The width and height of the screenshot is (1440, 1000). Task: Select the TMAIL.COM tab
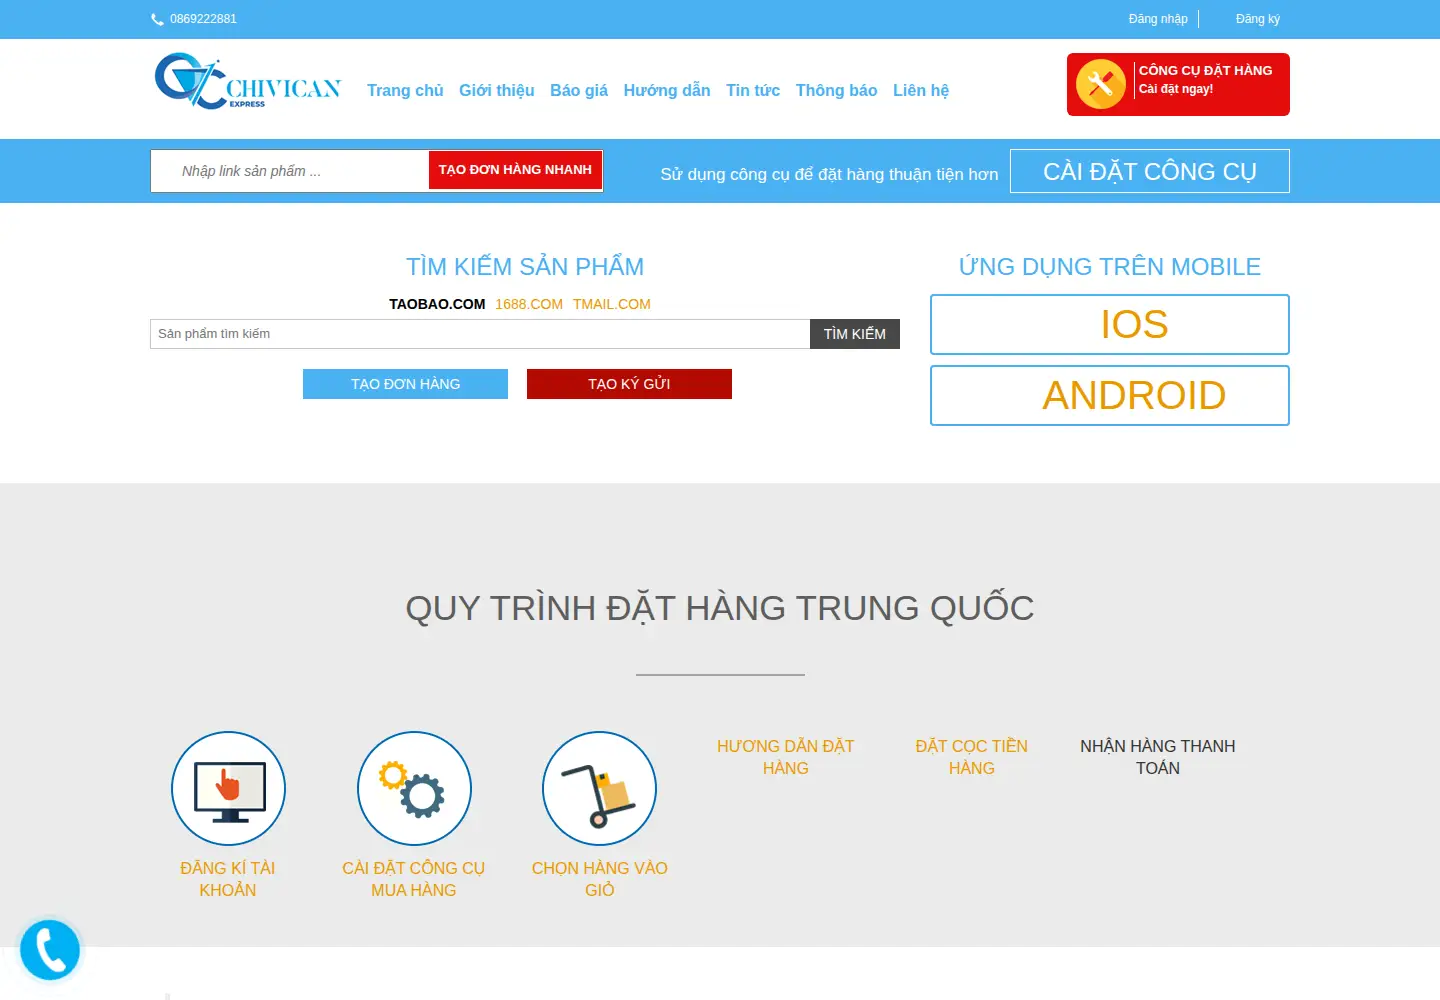tap(612, 304)
